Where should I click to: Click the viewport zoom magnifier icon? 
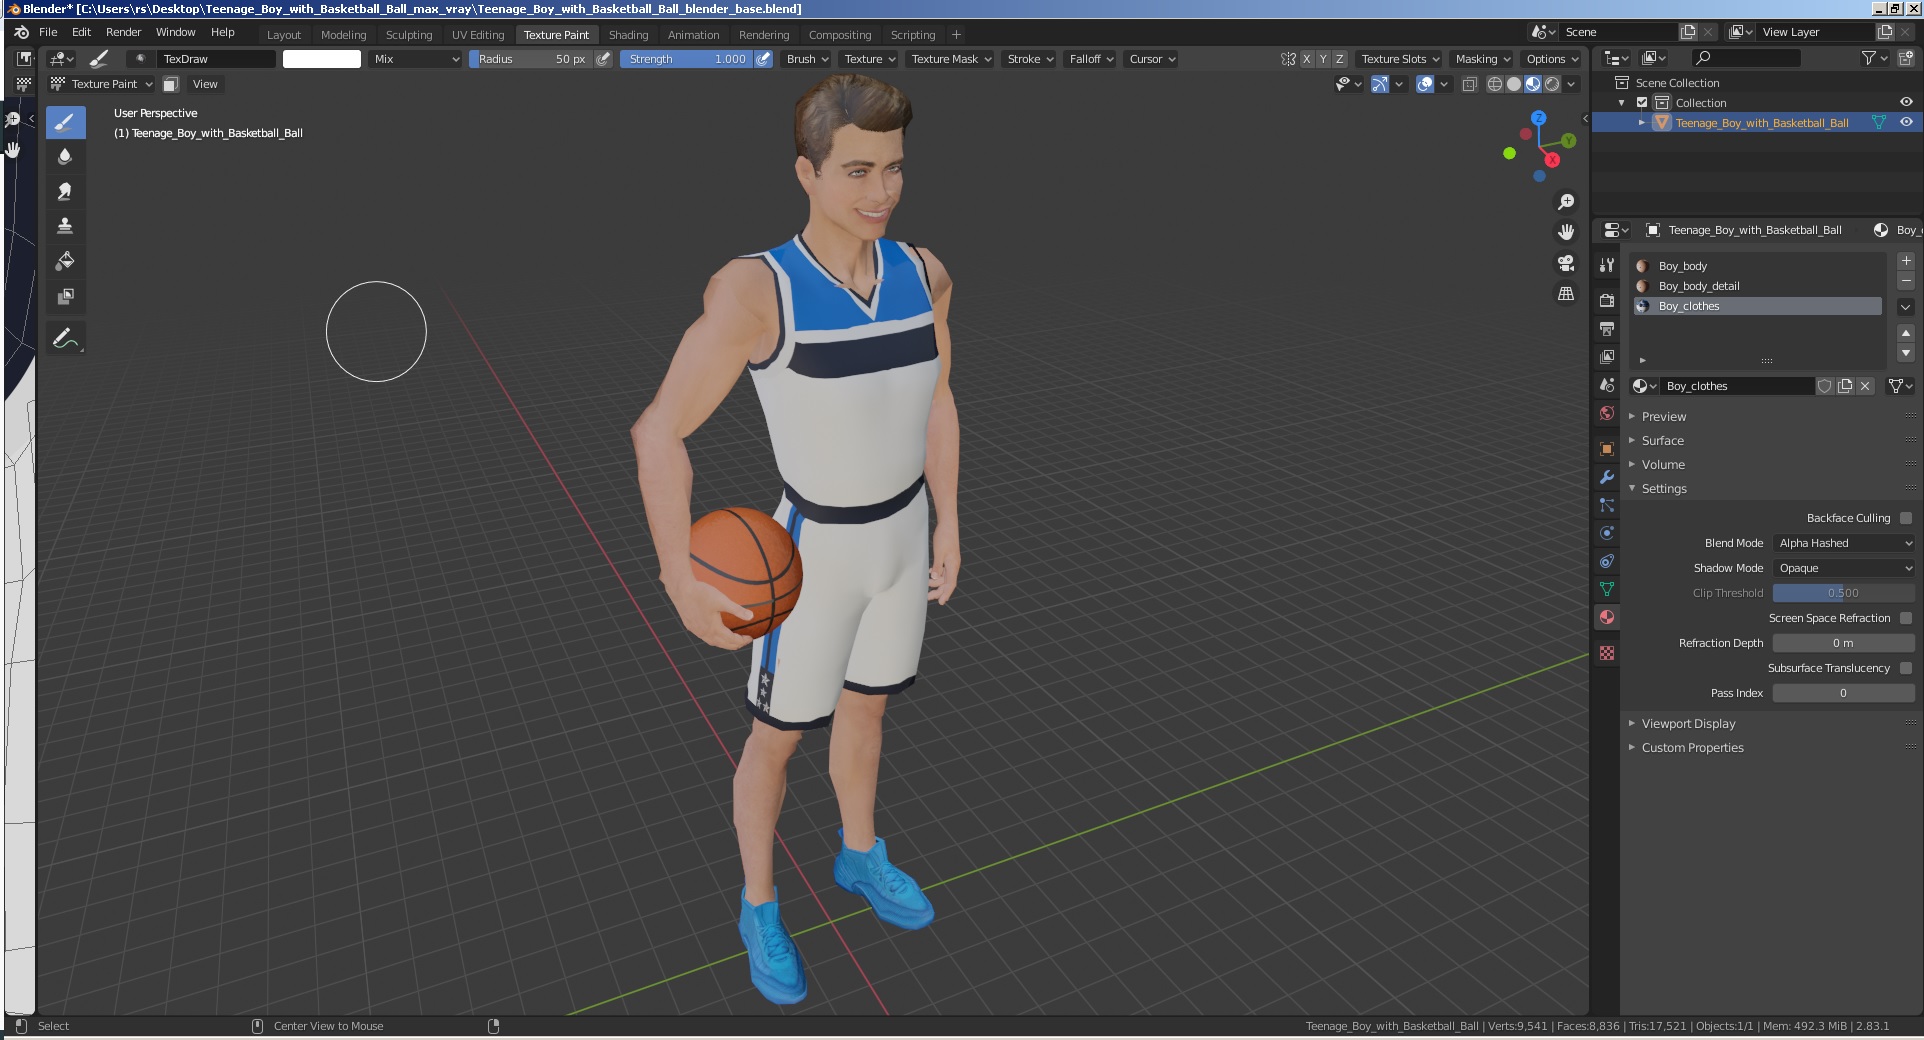1566,202
